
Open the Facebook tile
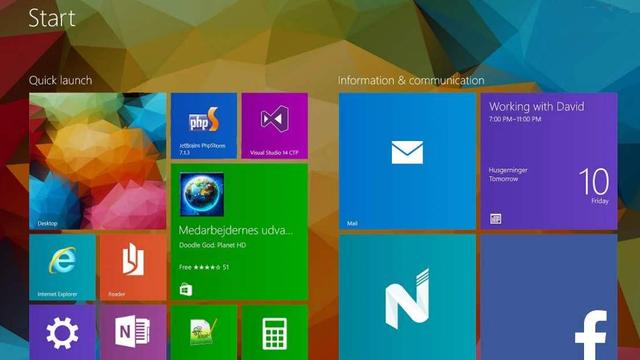pos(549,297)
